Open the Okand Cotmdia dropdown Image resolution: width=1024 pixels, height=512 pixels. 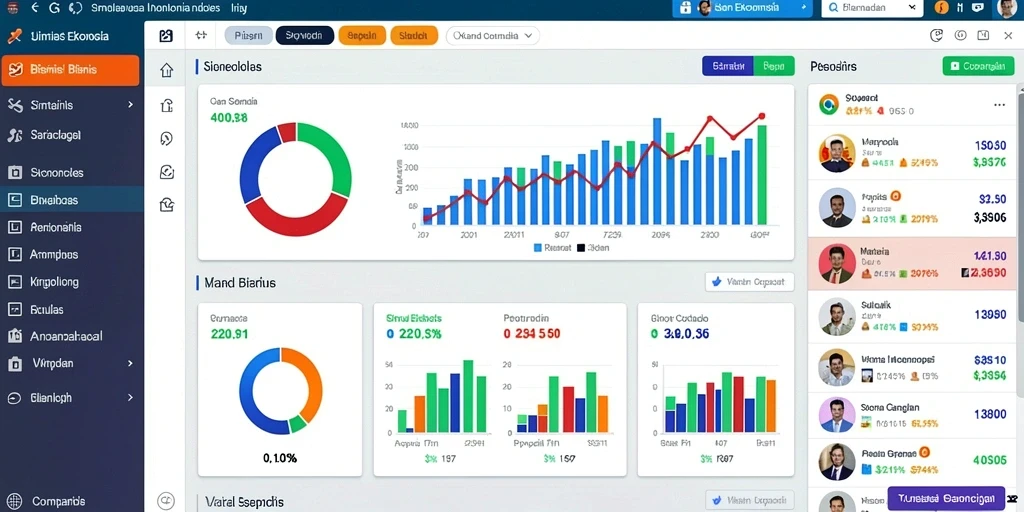click(x=492, y=36)
